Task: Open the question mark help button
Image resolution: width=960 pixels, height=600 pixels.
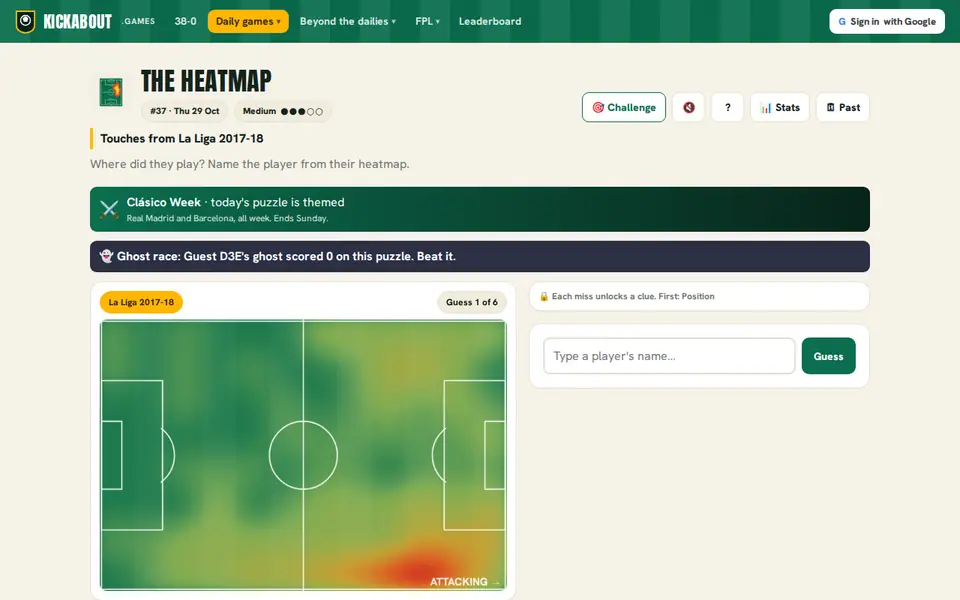Action: pos(727,107)
